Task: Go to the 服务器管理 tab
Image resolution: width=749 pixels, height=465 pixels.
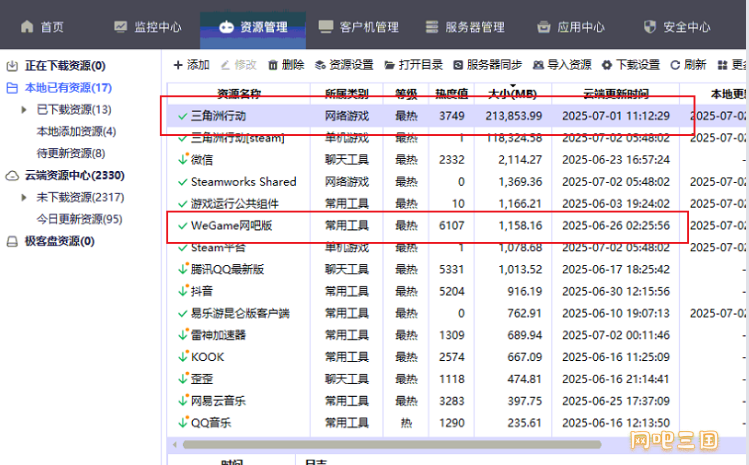Action: (x=465, y=27)
